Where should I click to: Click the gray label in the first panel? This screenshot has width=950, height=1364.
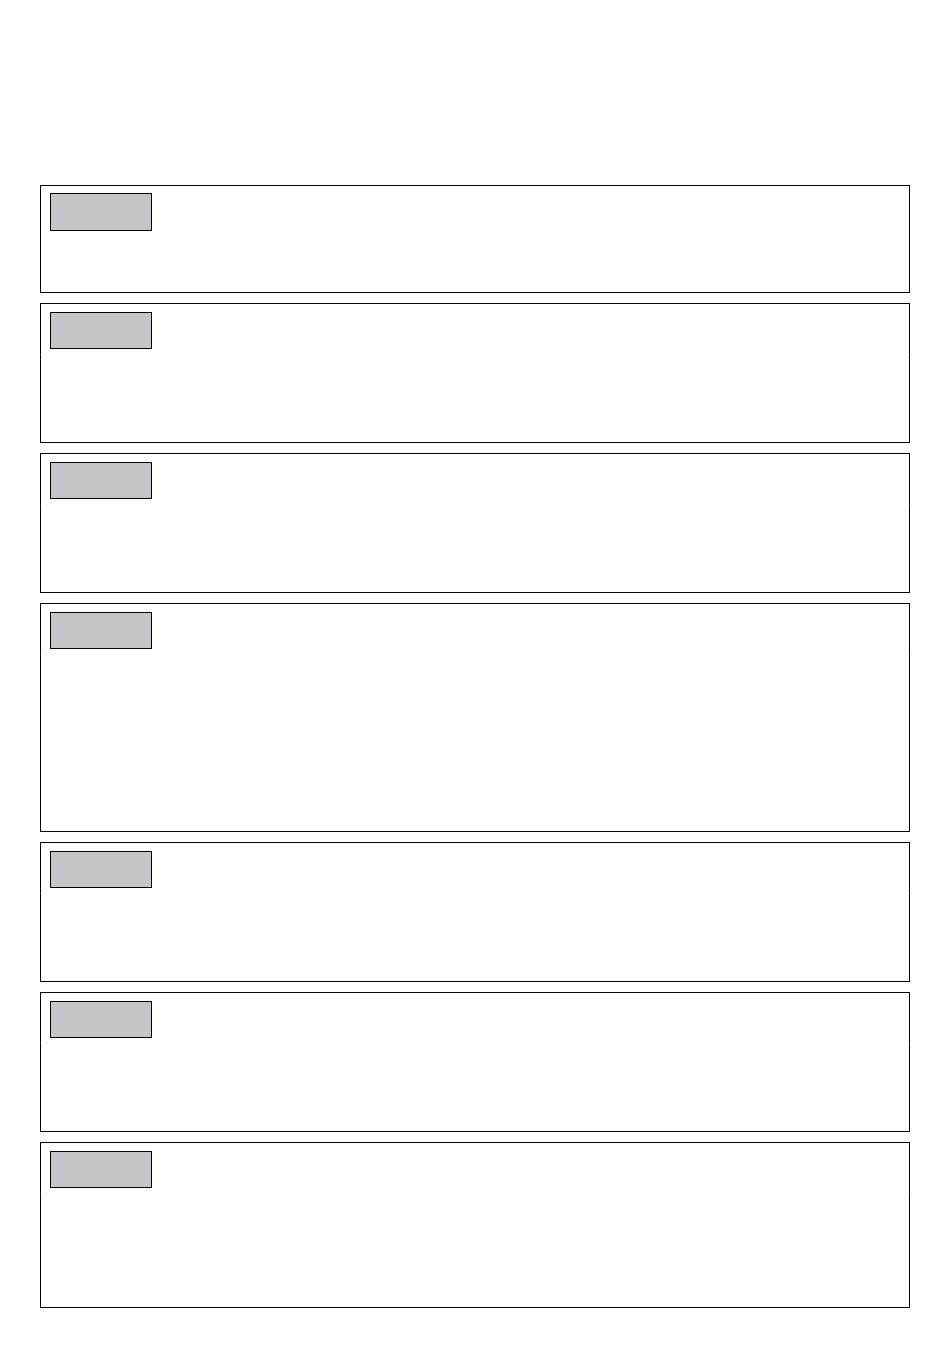pos(101,212)
